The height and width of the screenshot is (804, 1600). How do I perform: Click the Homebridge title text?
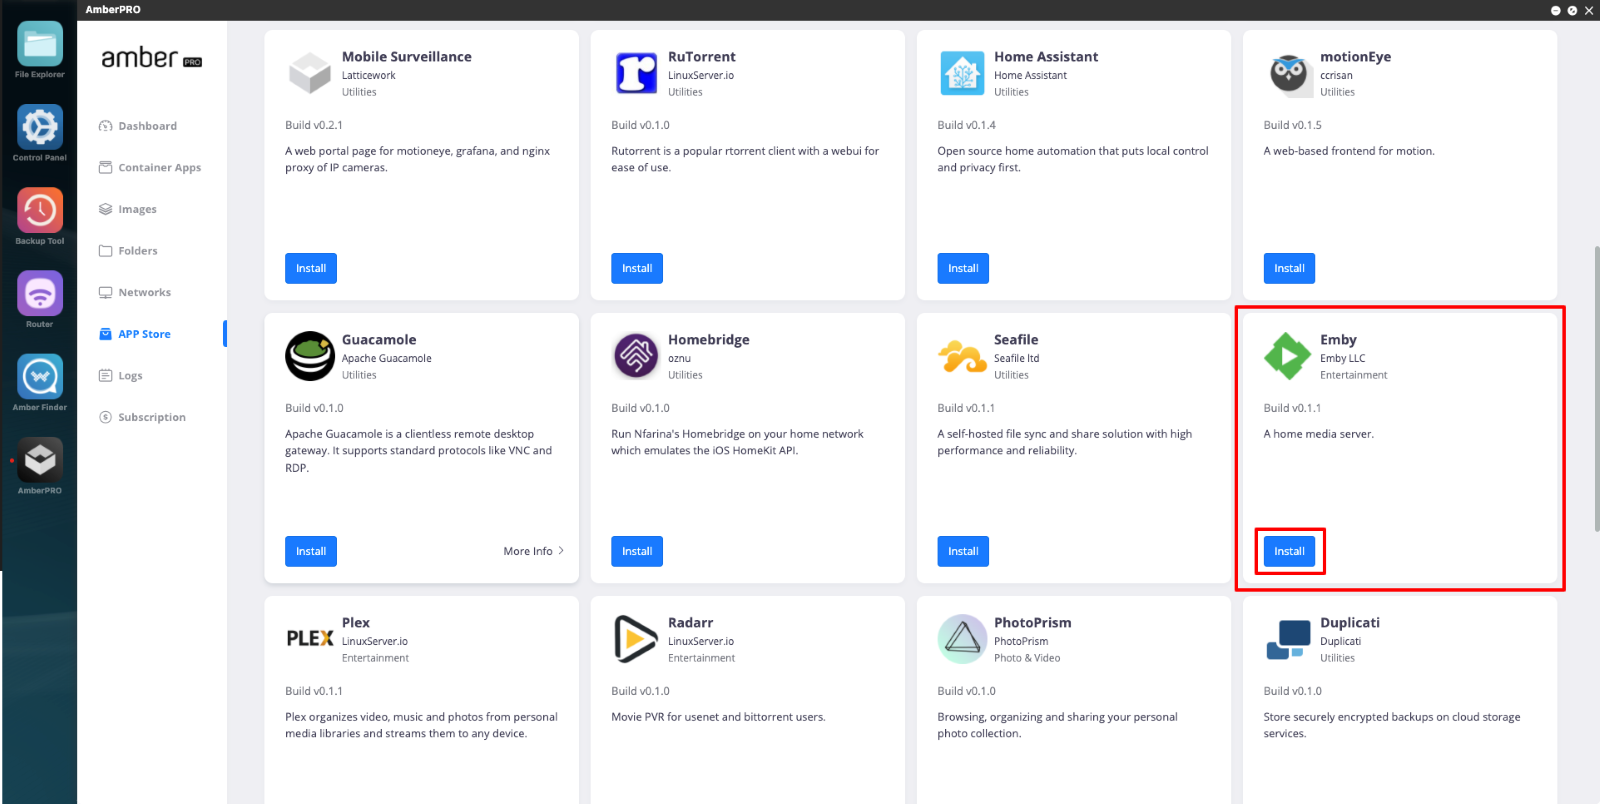(x=709, y=340)
